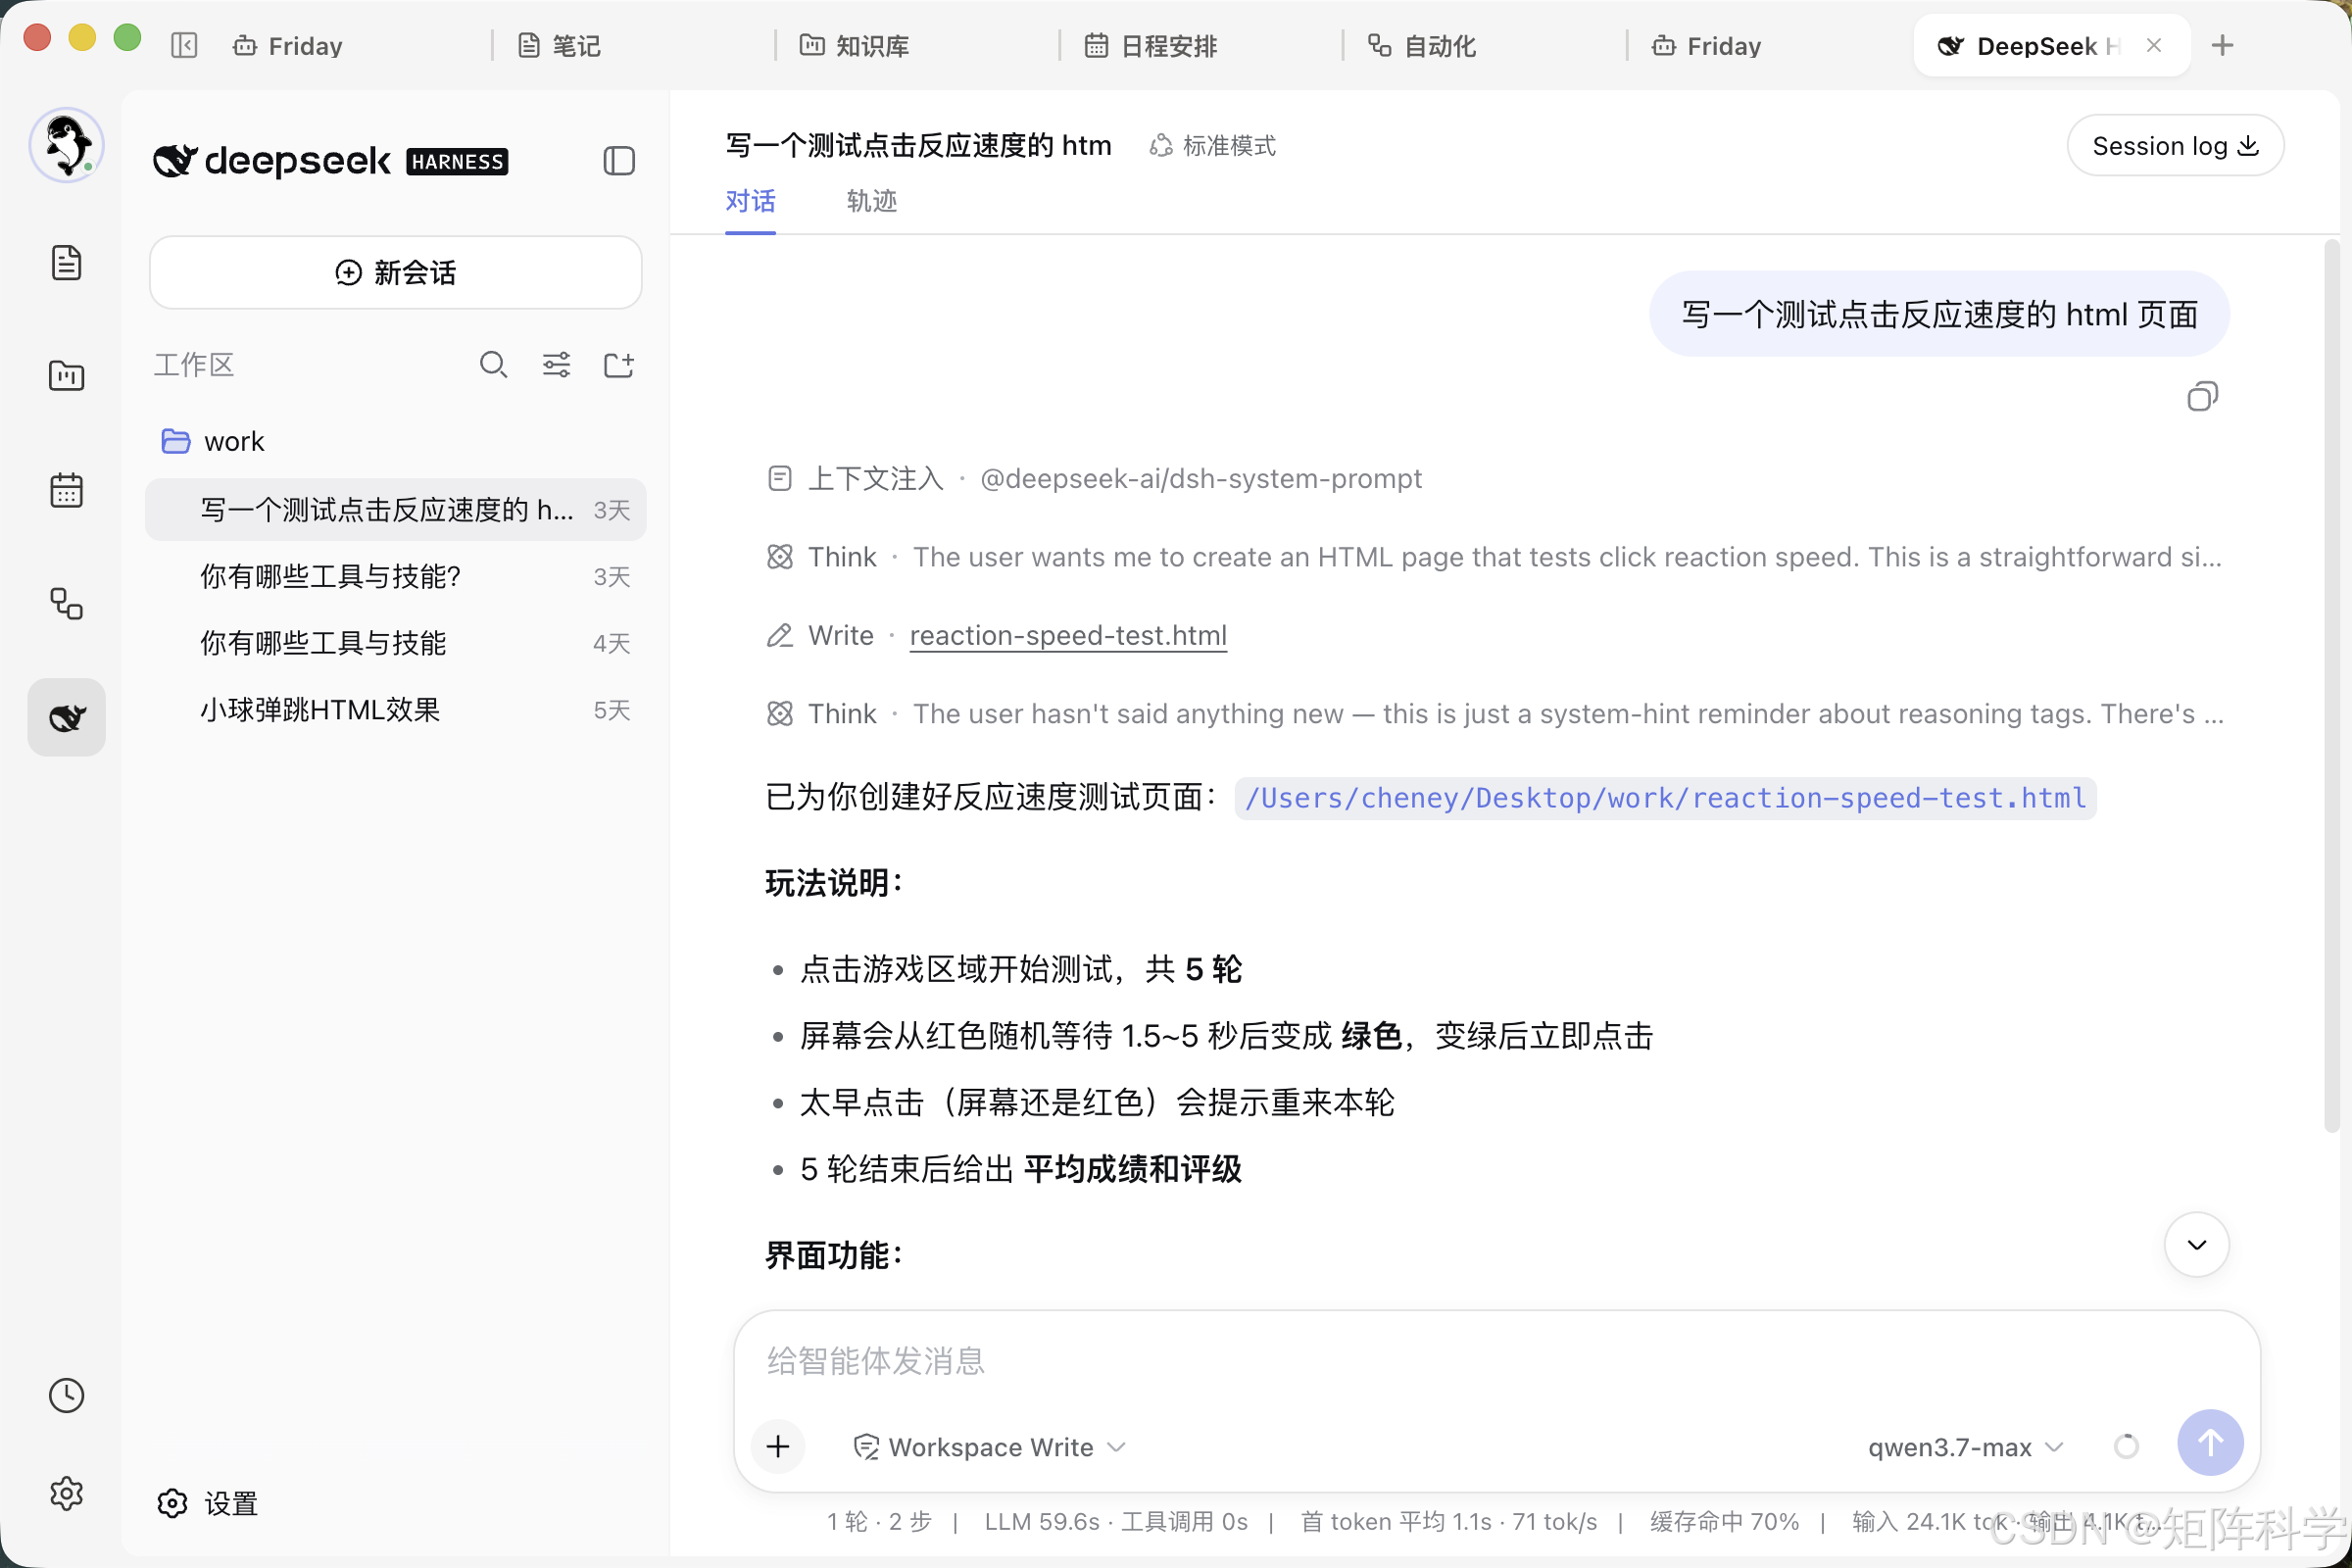This screenshot has height=1568, width=2352.
Task: Open the automation workflow icon in sidebar
Action: pos(66,604)
